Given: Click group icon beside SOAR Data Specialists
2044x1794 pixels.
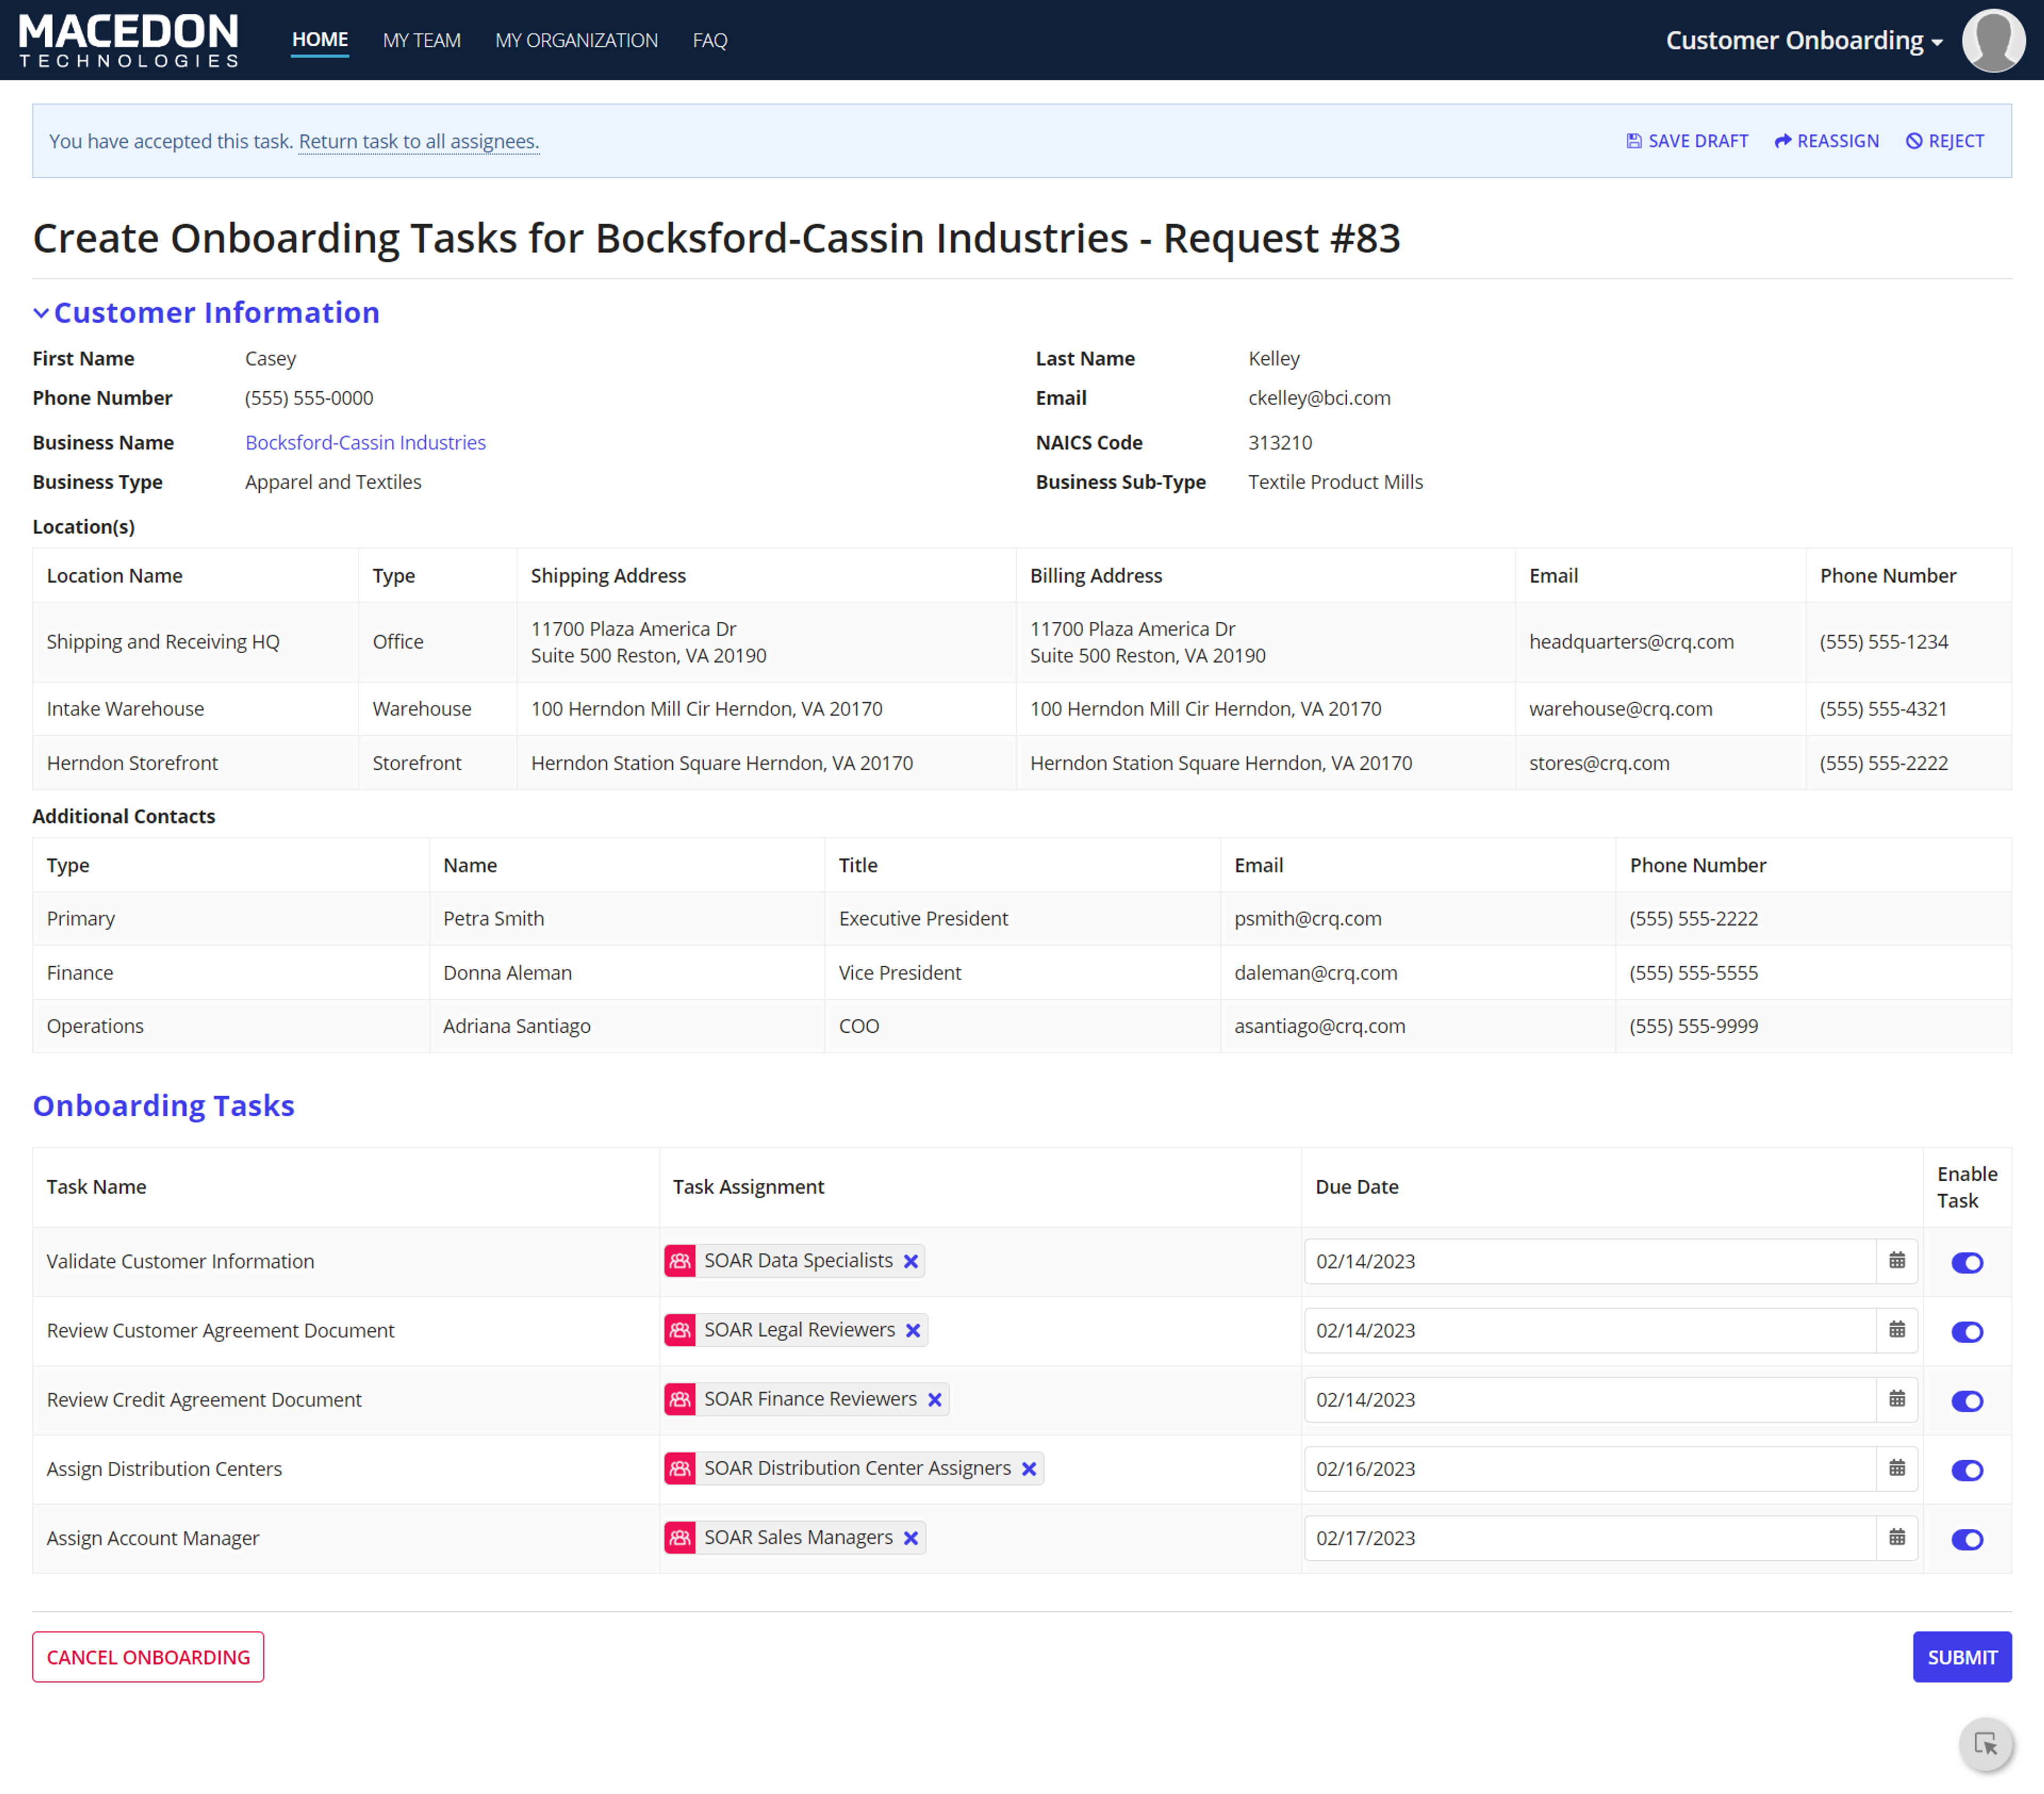Looking at the screenshot, I should click(680, 1261).
